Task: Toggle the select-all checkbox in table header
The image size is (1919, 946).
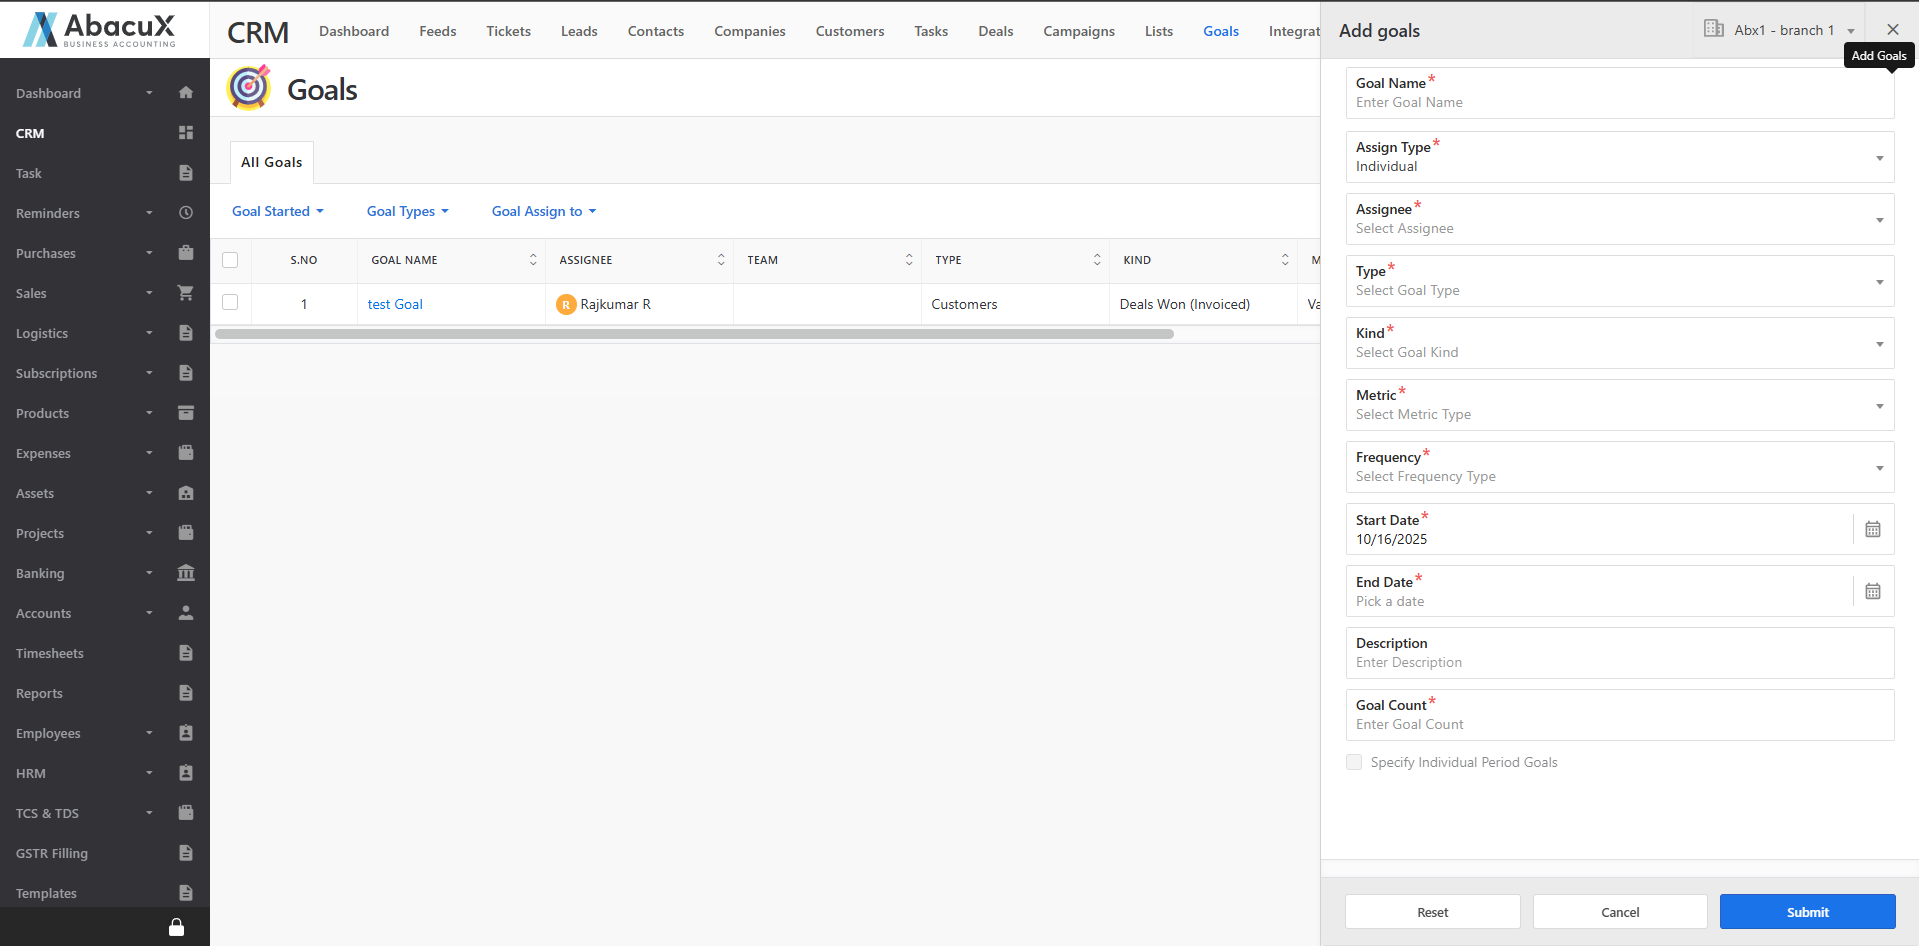Action: point(230,260)
